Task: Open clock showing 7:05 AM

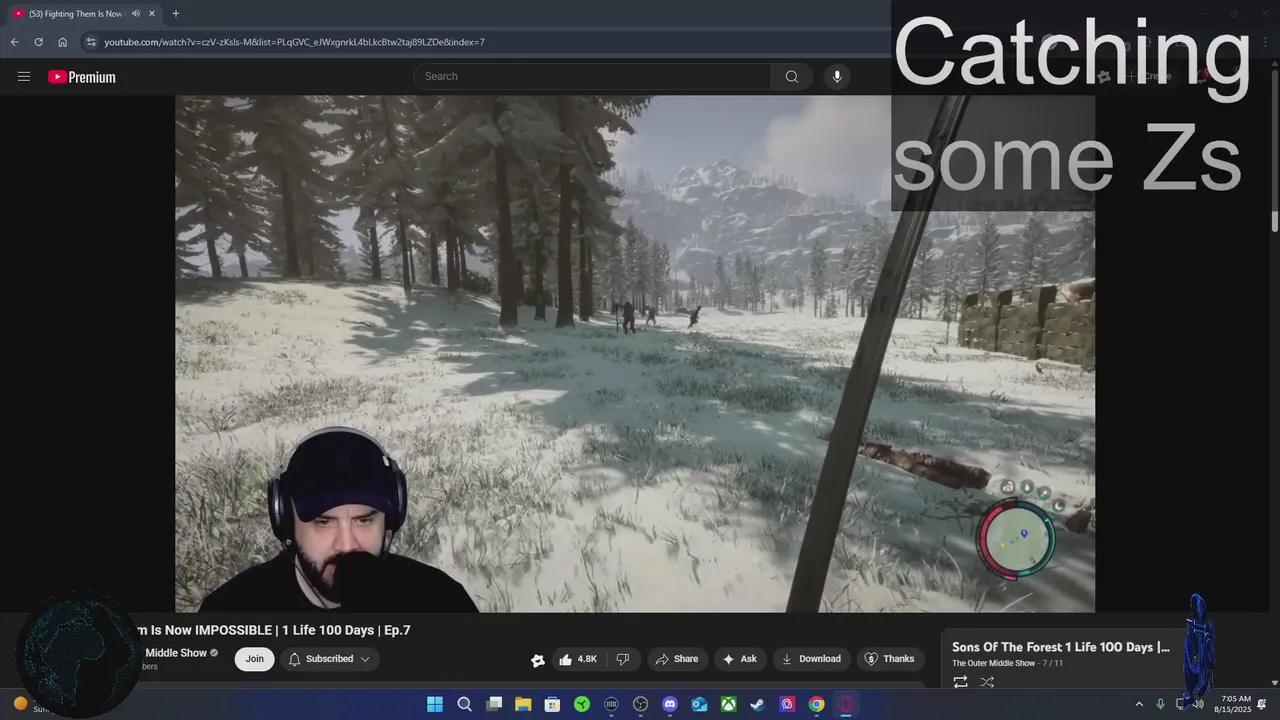Action: coord(1232,704)
